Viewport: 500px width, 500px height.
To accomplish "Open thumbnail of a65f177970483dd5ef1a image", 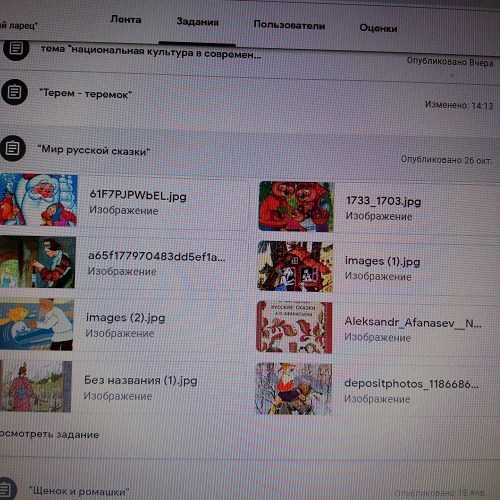I will point(38,262).
